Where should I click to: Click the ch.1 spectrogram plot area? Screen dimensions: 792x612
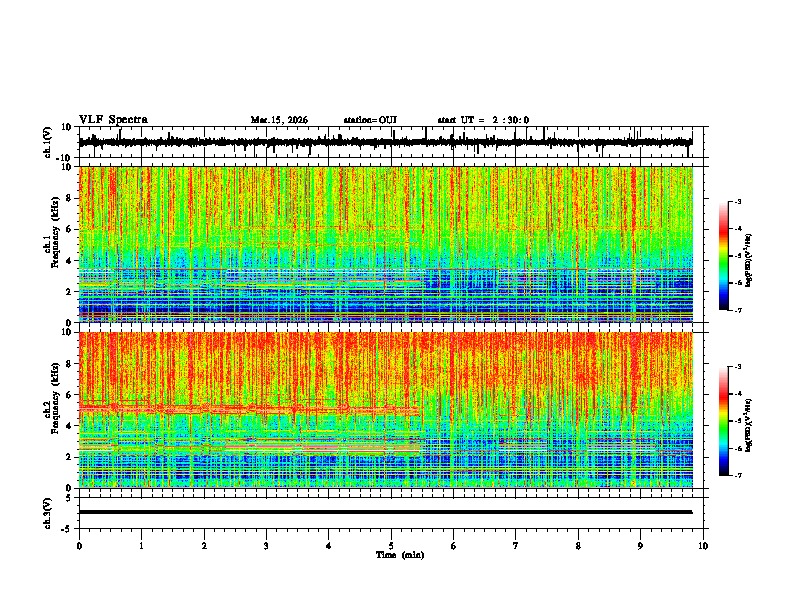point(386,244)
